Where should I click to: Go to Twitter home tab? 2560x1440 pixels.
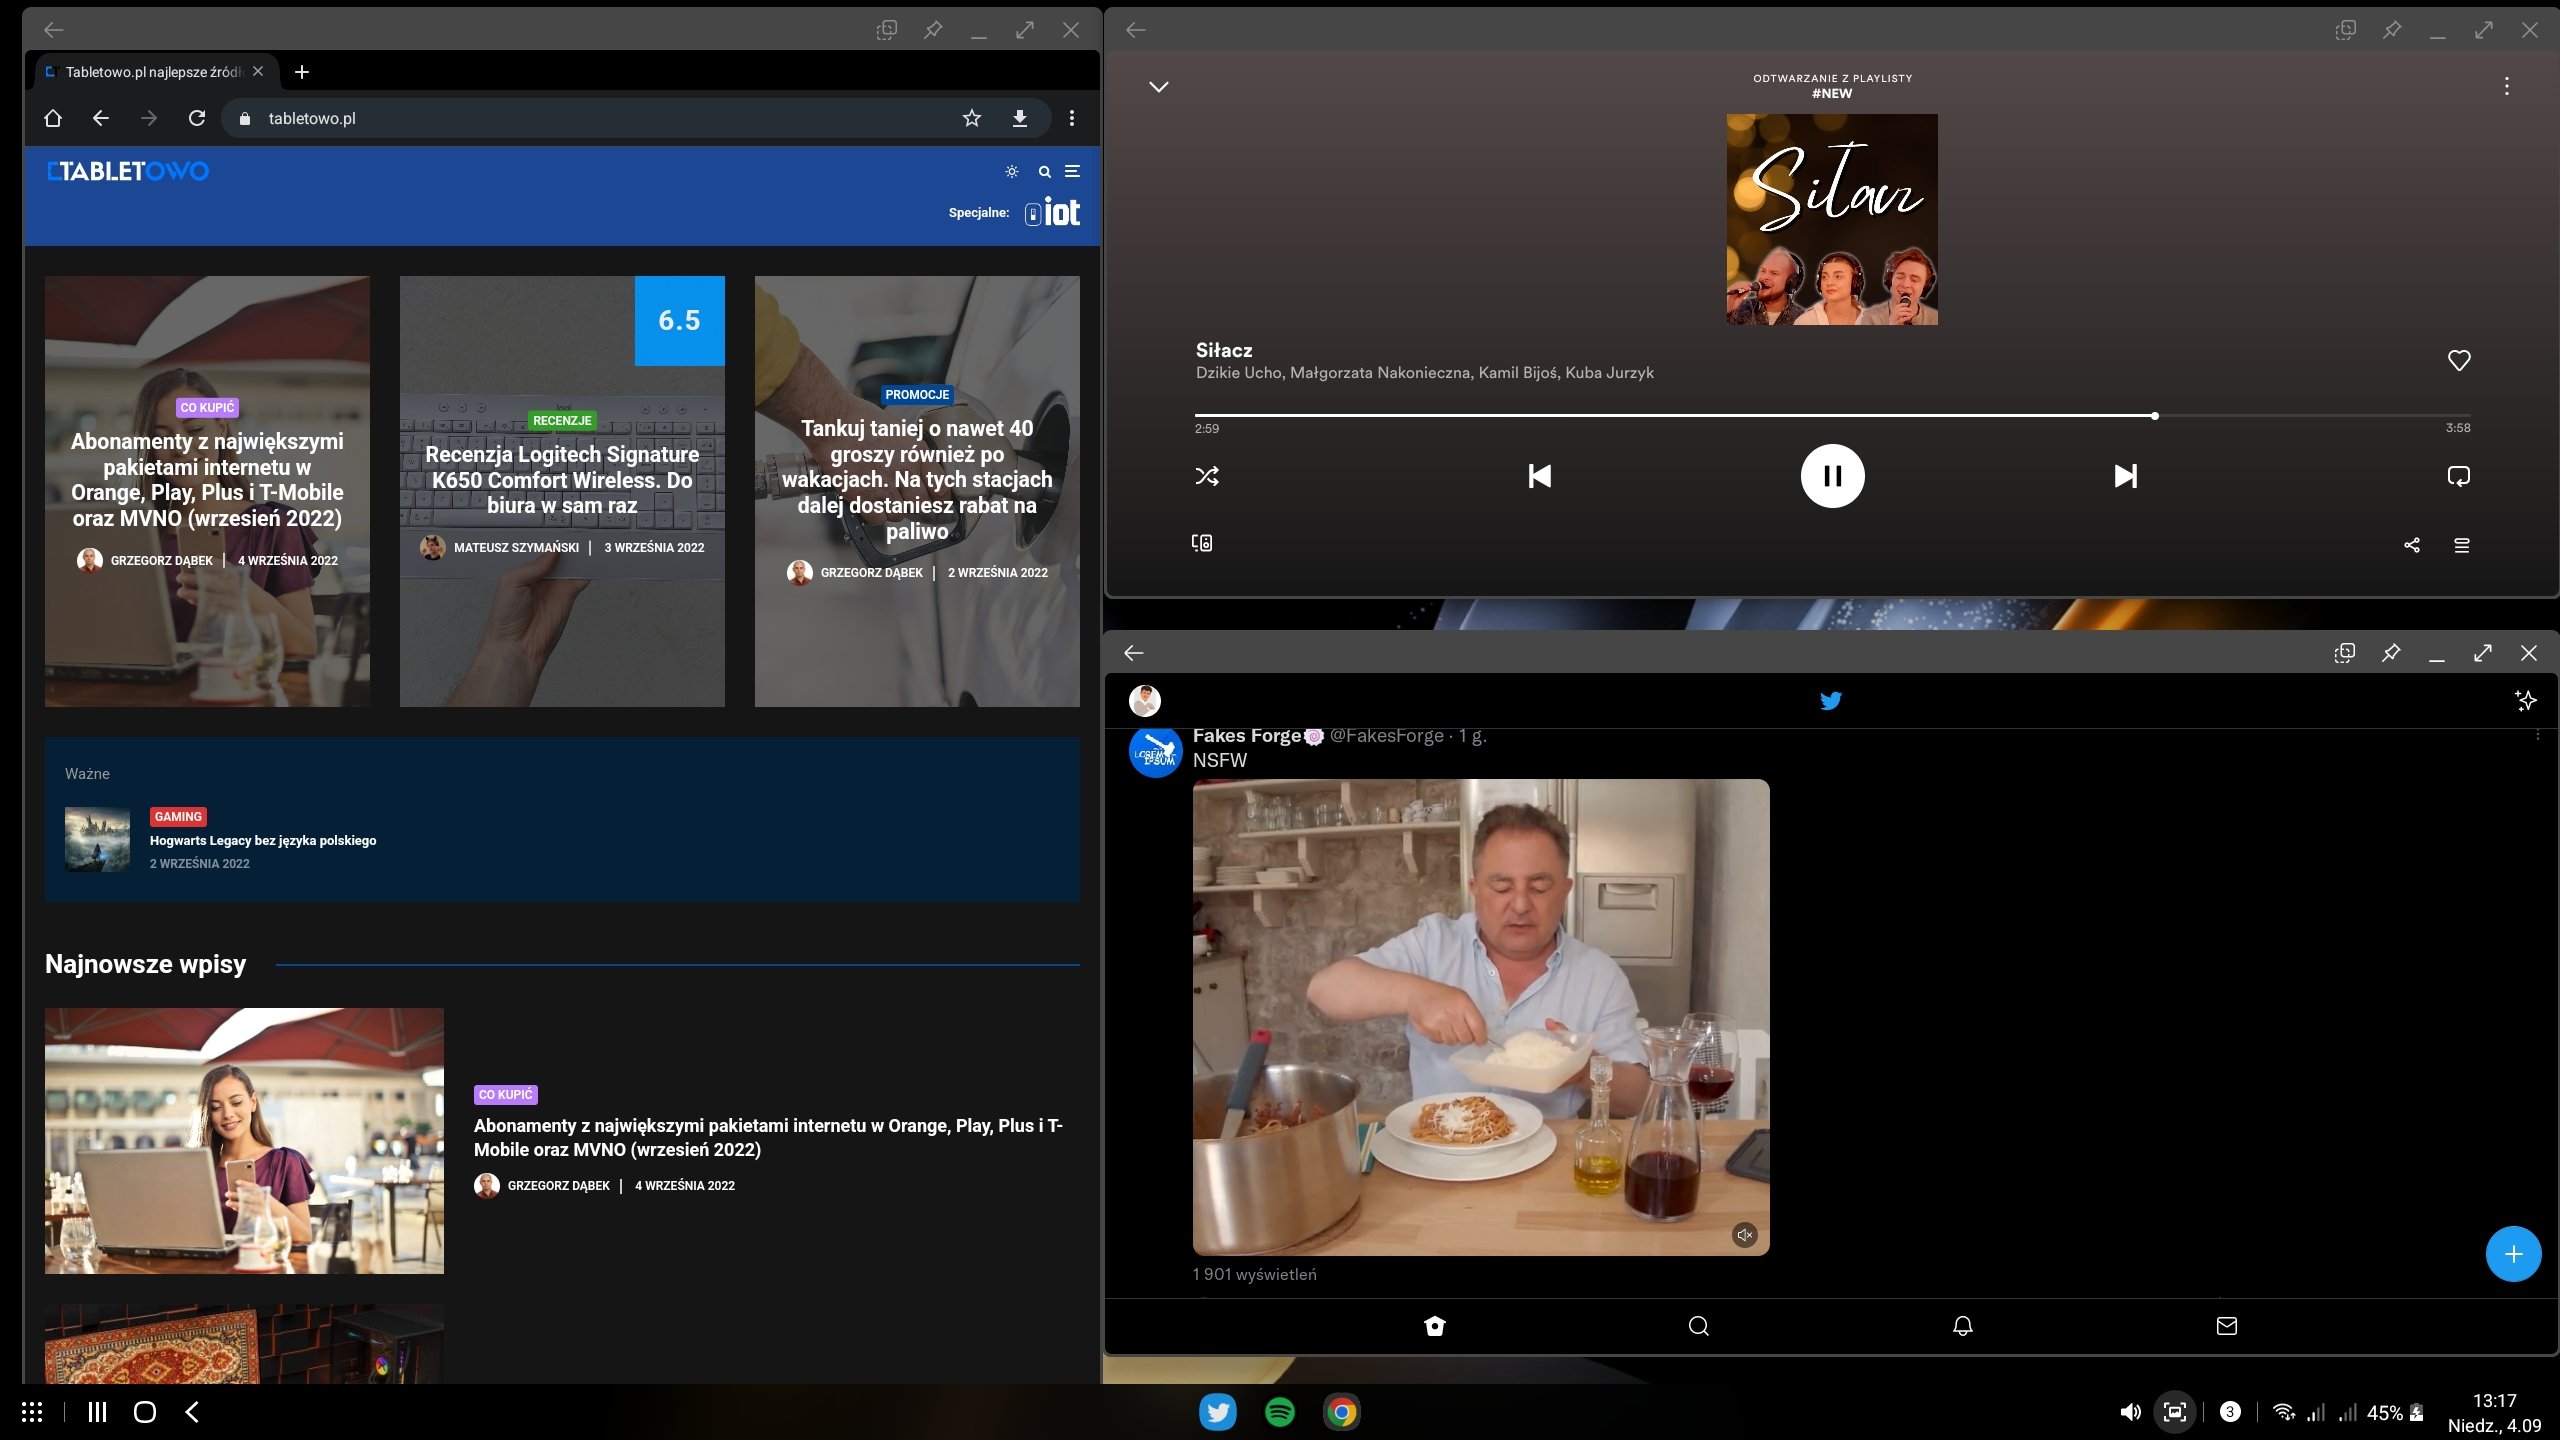click(1435, 1326)
